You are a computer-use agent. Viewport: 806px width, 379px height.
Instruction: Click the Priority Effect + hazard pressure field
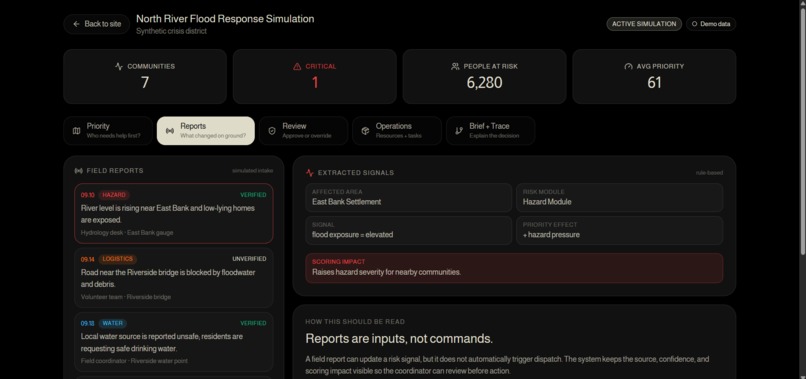coord(619,230)
